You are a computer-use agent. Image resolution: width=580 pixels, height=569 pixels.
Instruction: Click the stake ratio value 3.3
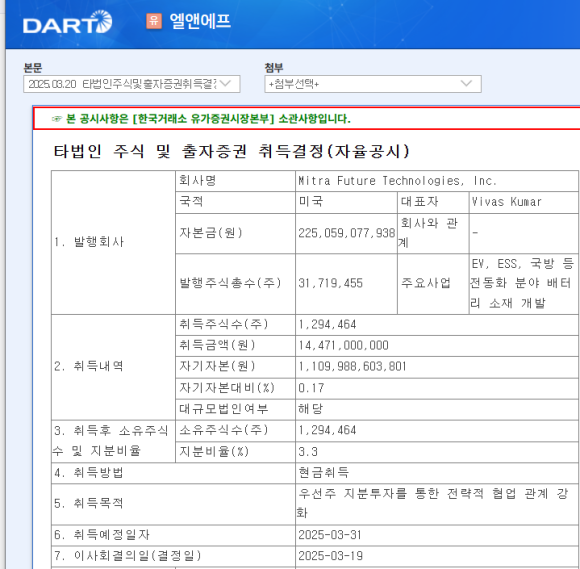pos(308,452)
